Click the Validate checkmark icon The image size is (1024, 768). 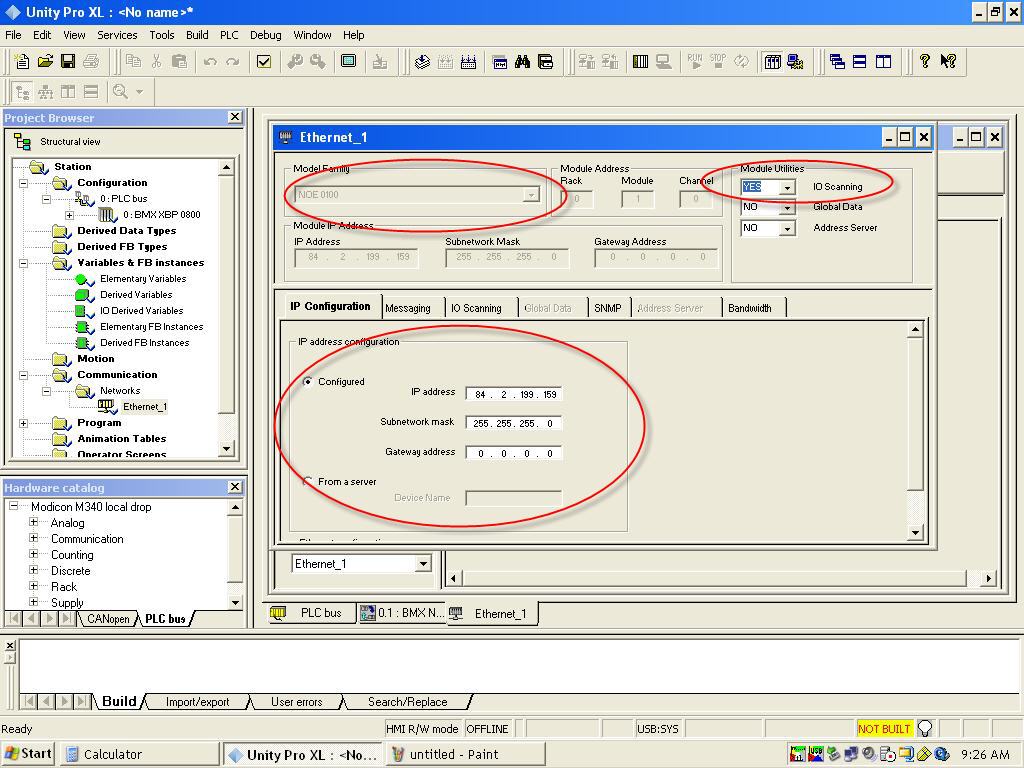(x=264, y=61)
